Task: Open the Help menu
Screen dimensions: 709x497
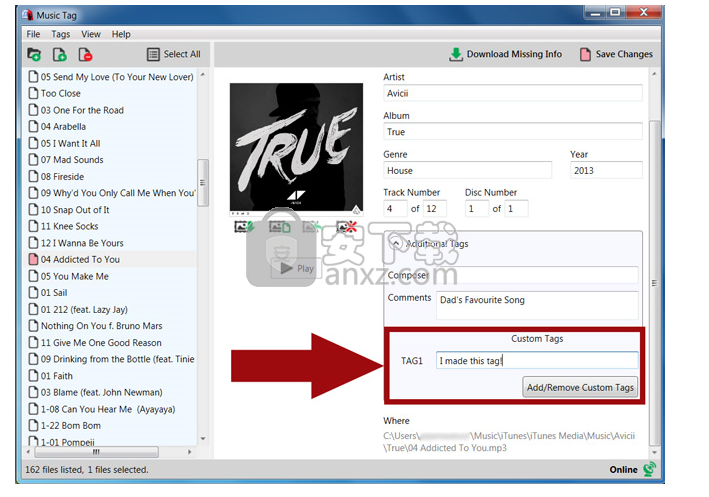Action: click(x=121, y=34)
